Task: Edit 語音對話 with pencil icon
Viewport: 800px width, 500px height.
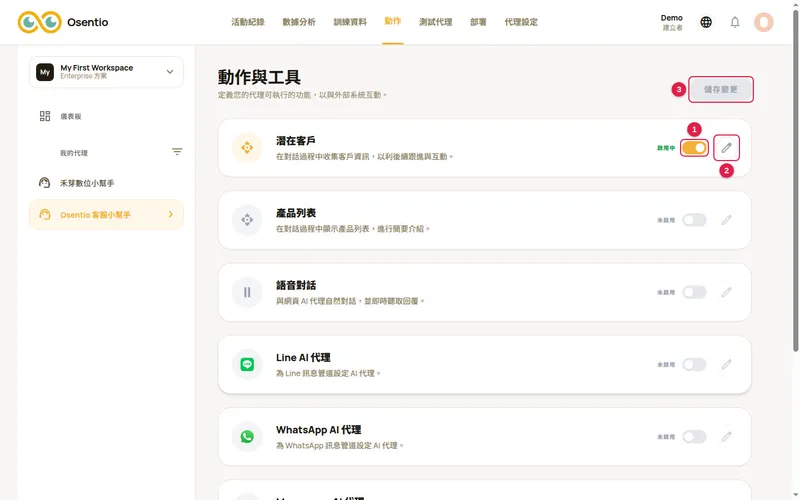Action: 727,292
